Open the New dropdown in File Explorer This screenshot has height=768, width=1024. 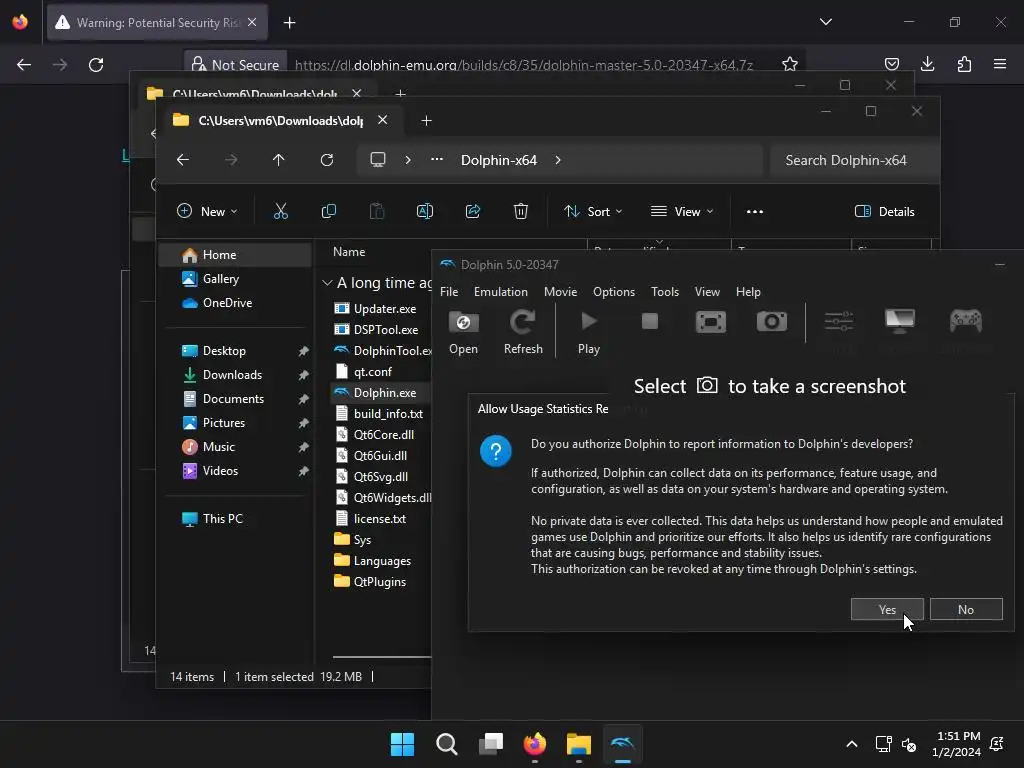click(207, 212)
